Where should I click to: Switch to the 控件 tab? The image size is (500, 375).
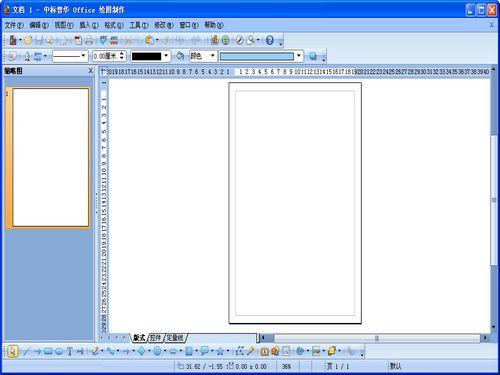click(156, 338)
